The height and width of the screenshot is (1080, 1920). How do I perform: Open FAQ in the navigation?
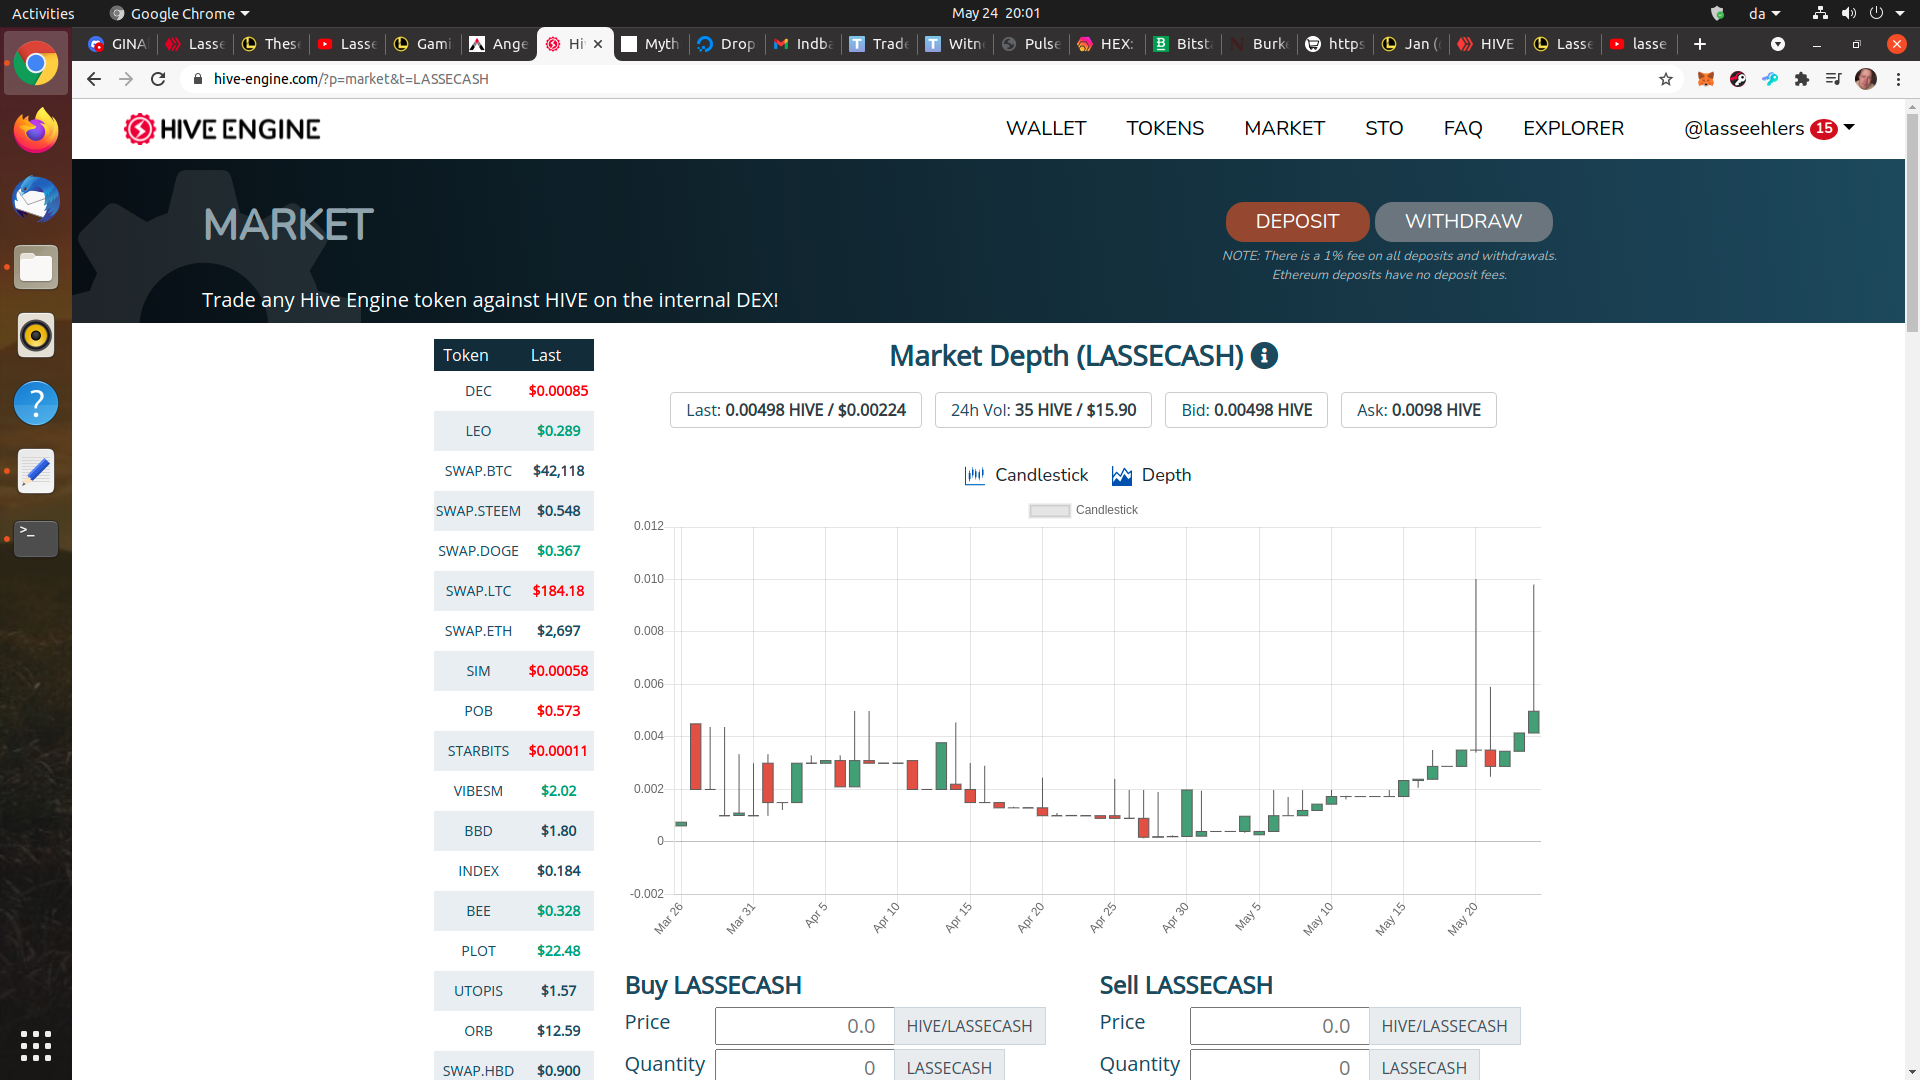tap(1463, 128)
